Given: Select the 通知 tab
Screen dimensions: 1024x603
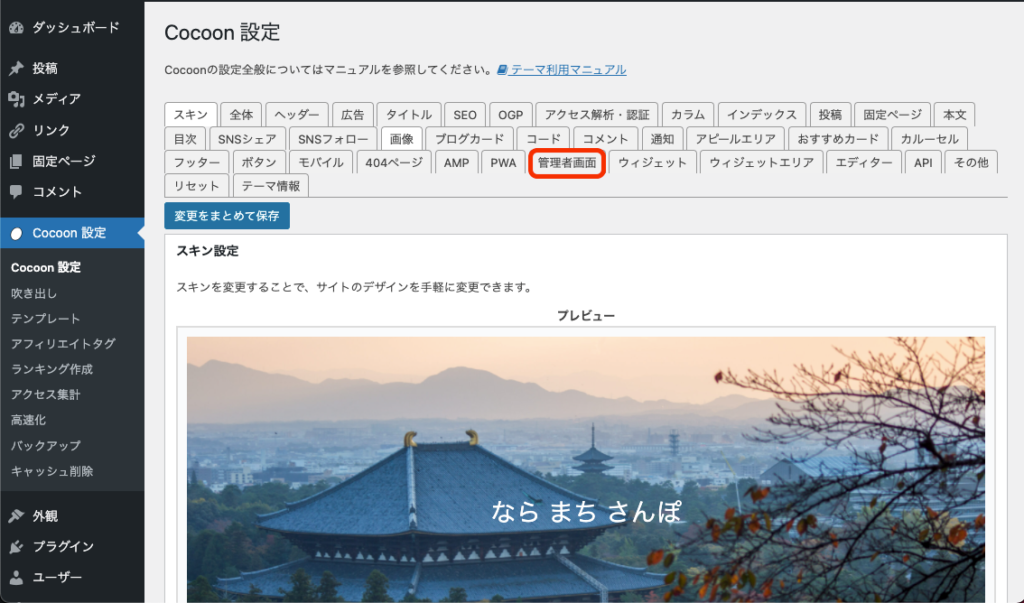Looking at the screenshot, I should [662, 139].
